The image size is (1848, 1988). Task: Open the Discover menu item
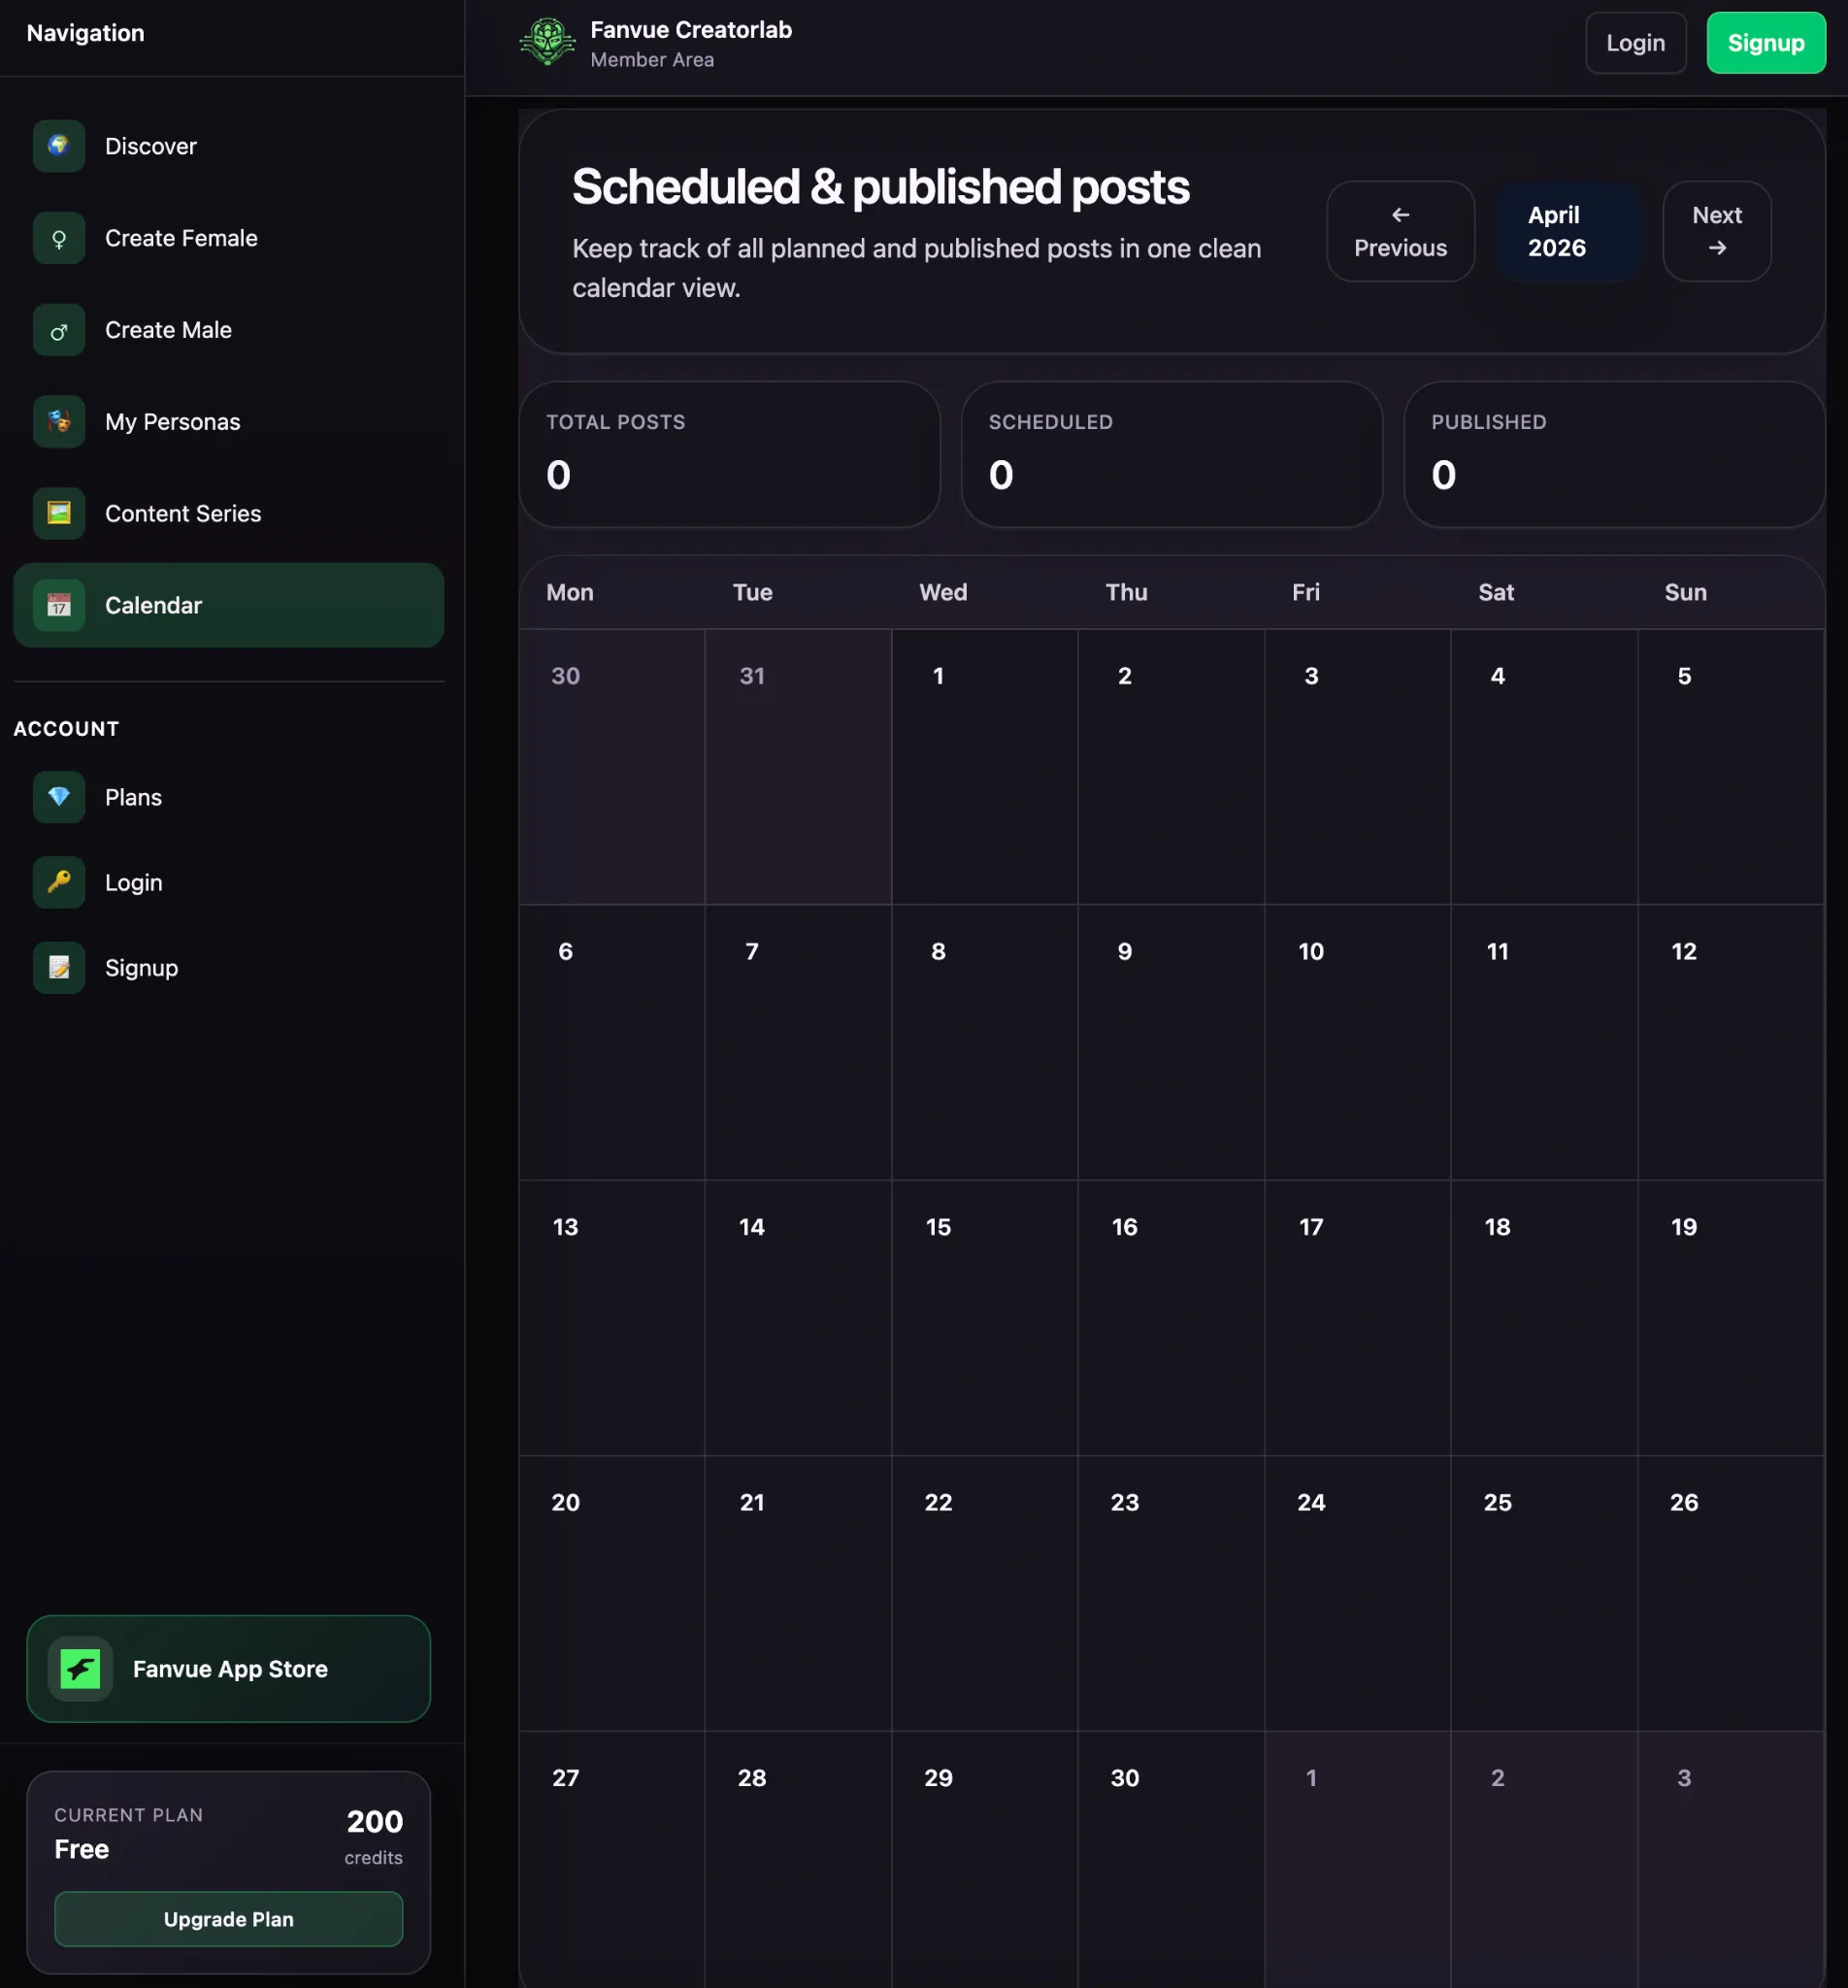click(x=228, y=146)
